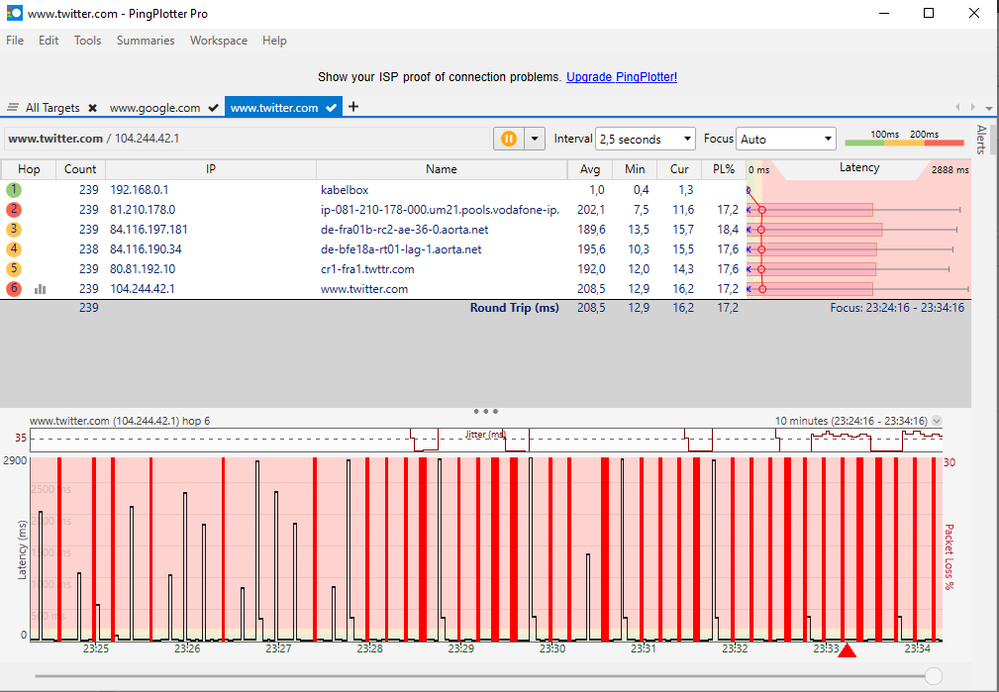
Task: Select hop 4 orange circle icon
Action: click(14, 249)
